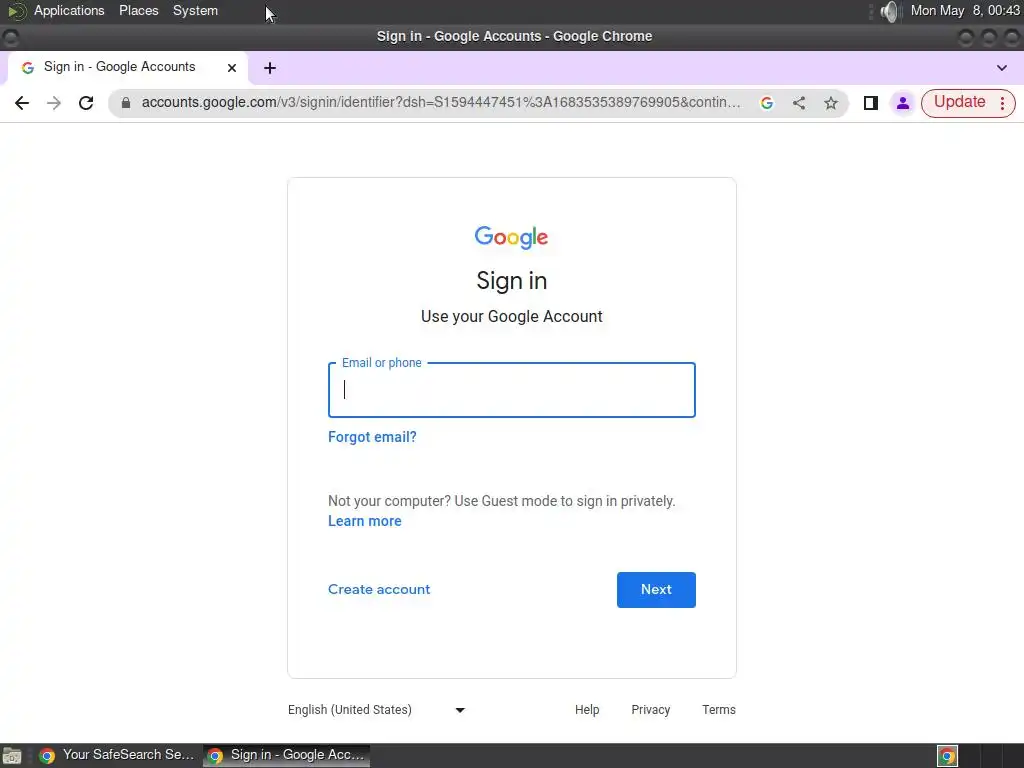Click the Chrome icon in the bottom-right tray

[947, 756]
